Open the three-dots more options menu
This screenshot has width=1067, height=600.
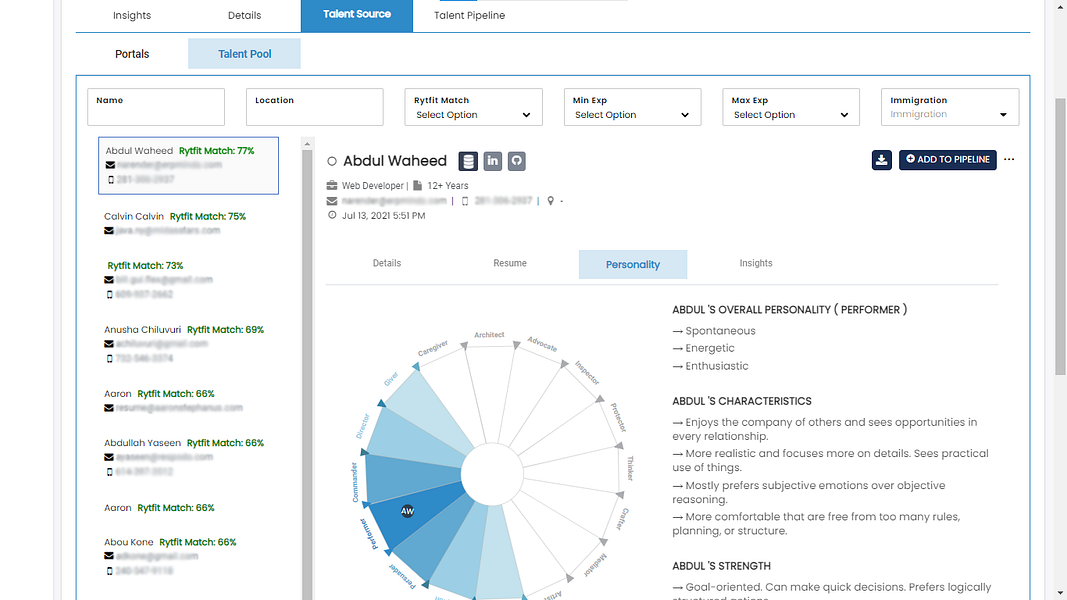tap(1009, 159)
